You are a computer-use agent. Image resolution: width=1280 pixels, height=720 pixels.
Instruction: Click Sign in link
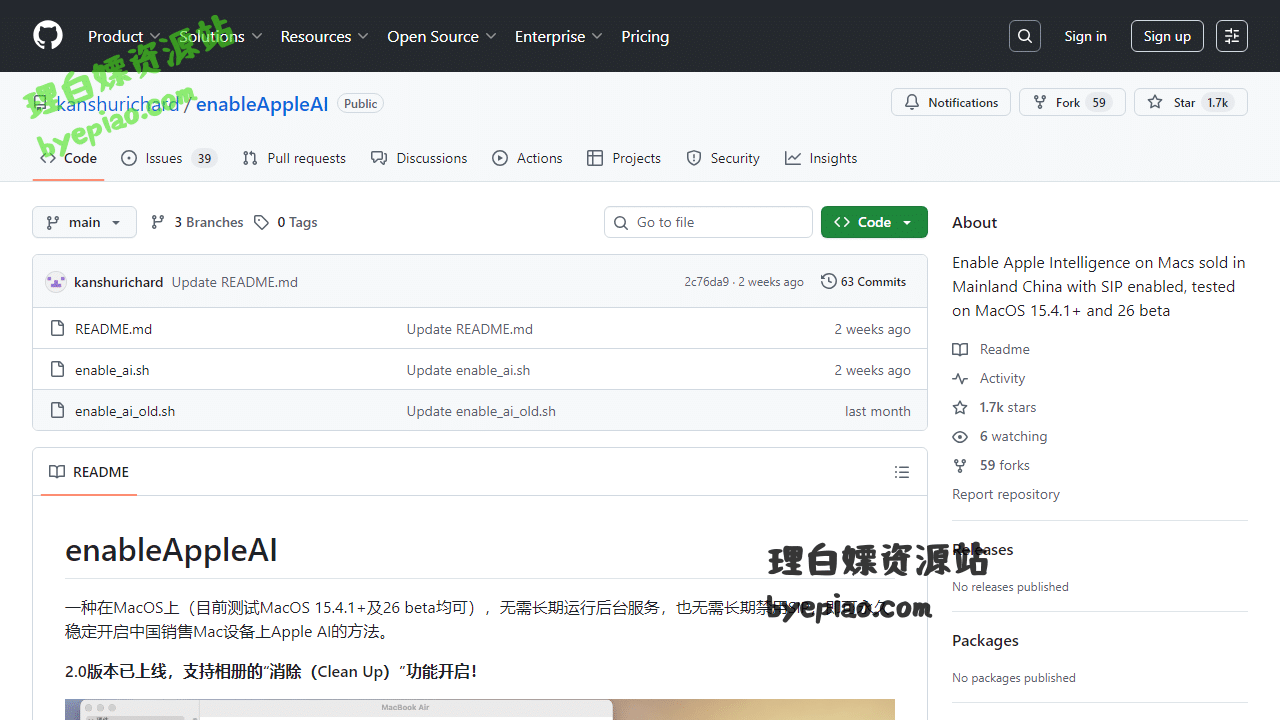pyautogui.click(x=1085, y=36)
